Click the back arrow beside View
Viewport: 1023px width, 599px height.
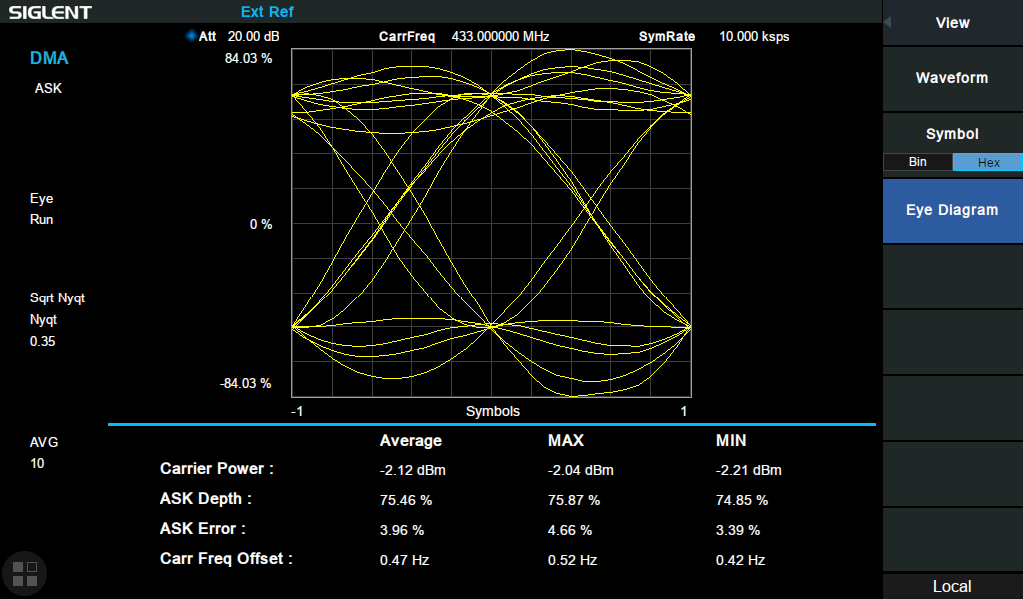tap(888, 22)
